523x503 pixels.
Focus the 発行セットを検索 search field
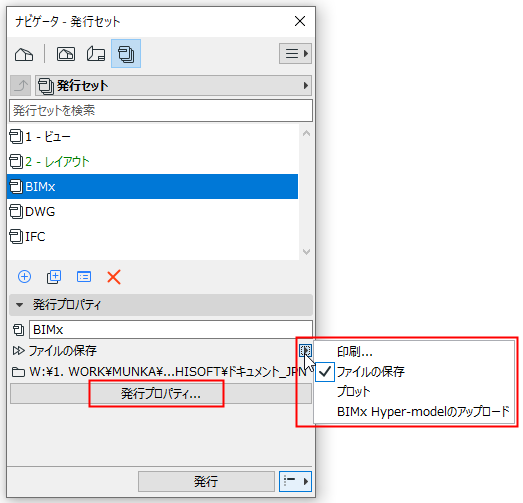[x=161, y=110]
